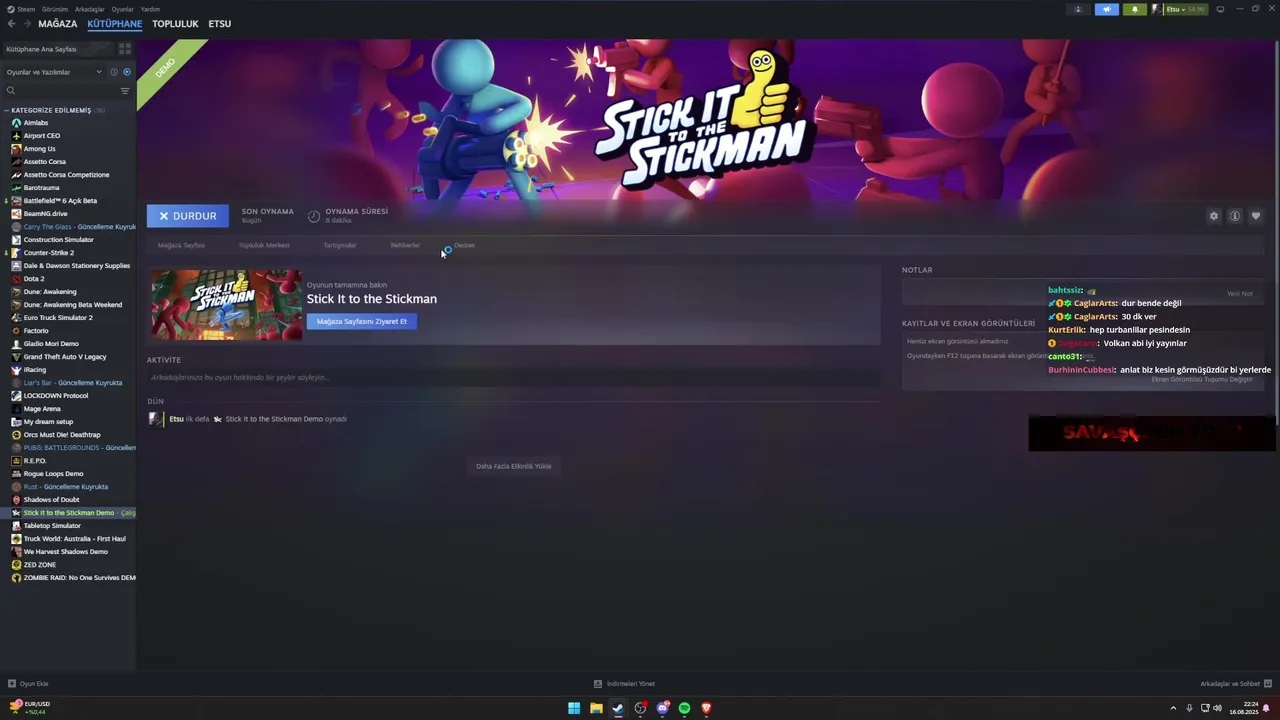Screen dimensions: 1280x720
Task: Switch to Big Picture mode icon
Action: pyautogui.click(x=1220, y=9)
